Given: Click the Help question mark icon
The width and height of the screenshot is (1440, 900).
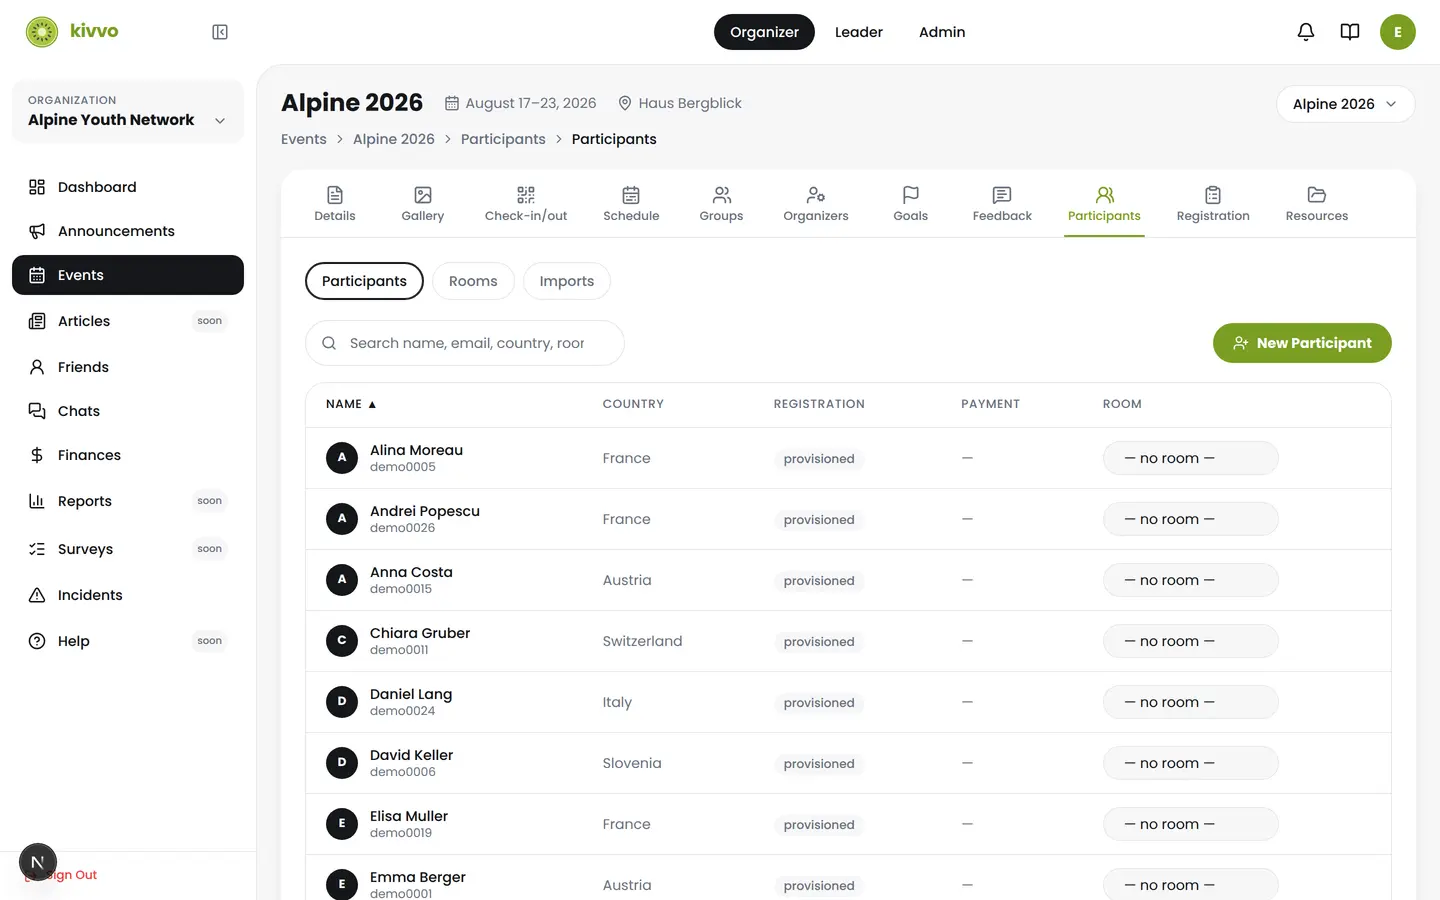Looking at the screenshot, I should 37,641.
